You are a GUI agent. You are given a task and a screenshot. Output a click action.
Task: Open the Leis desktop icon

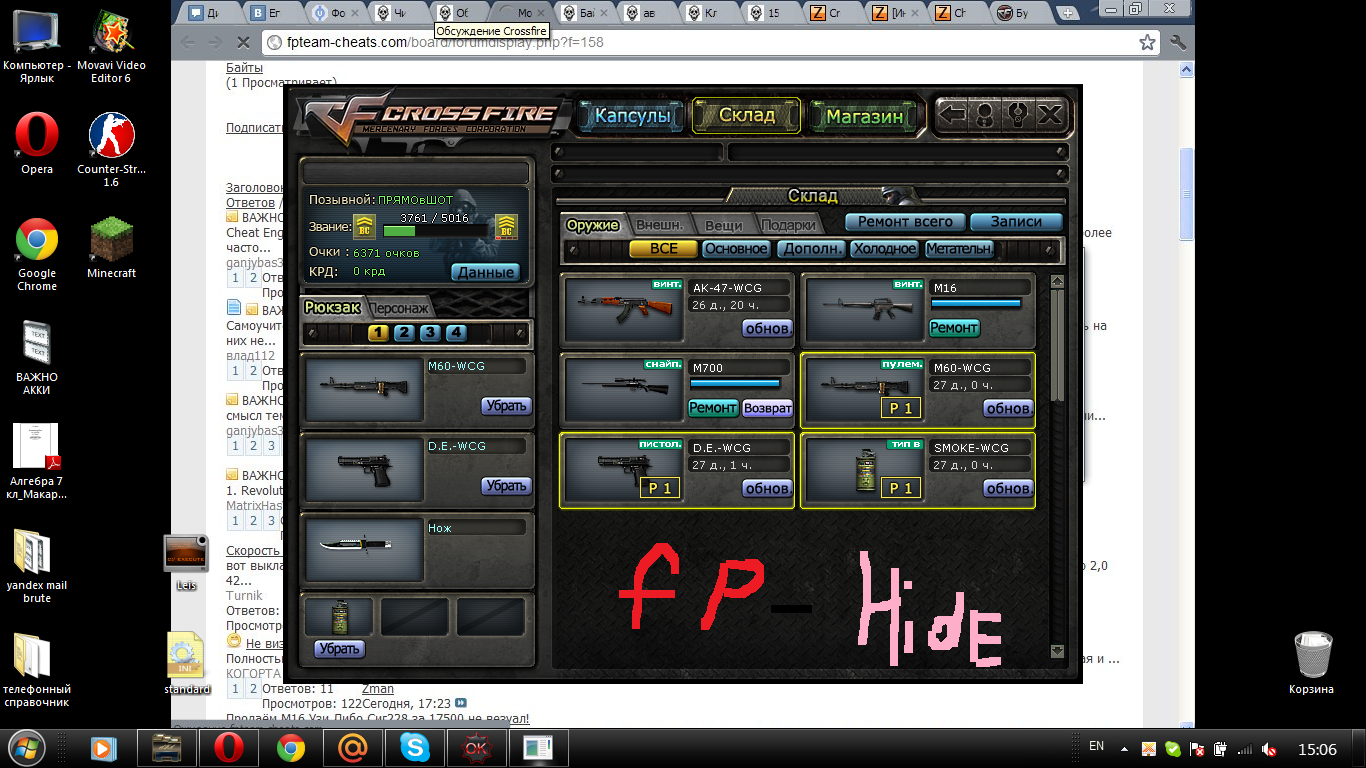[186, 562]
